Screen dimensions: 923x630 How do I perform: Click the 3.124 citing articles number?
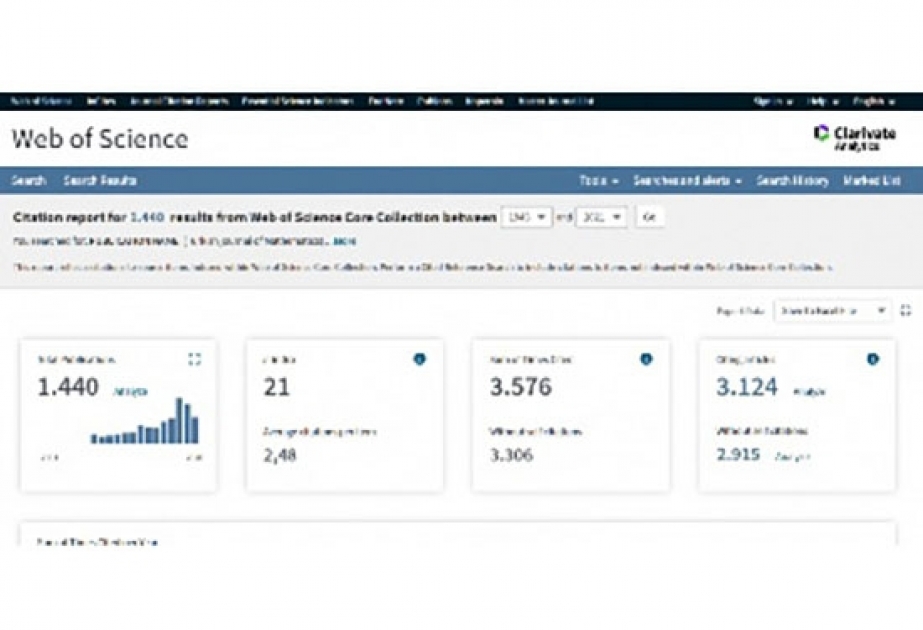pos(747,387)
